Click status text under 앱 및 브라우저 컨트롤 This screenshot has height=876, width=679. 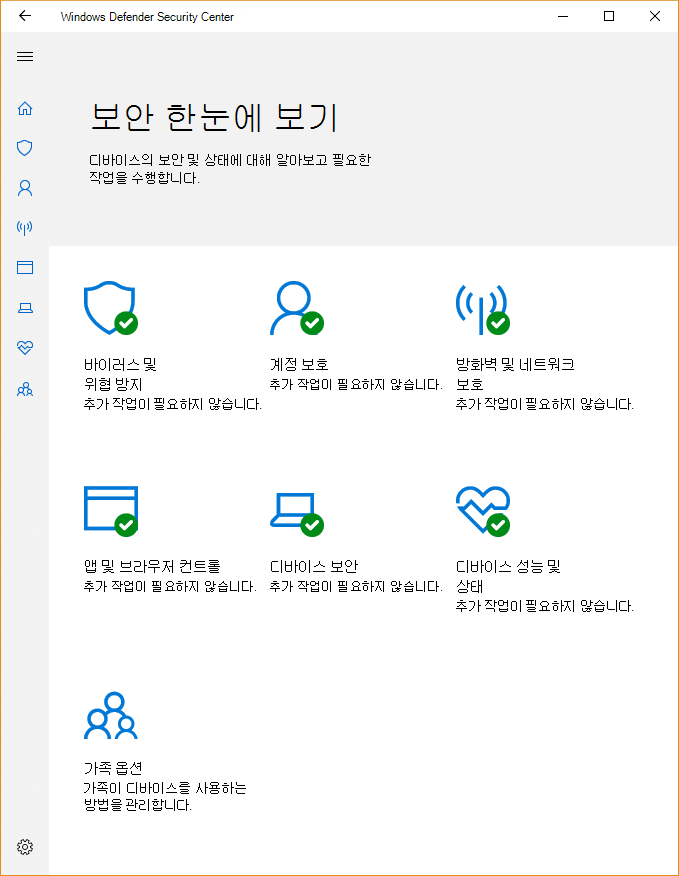click(x=170, y=587)
